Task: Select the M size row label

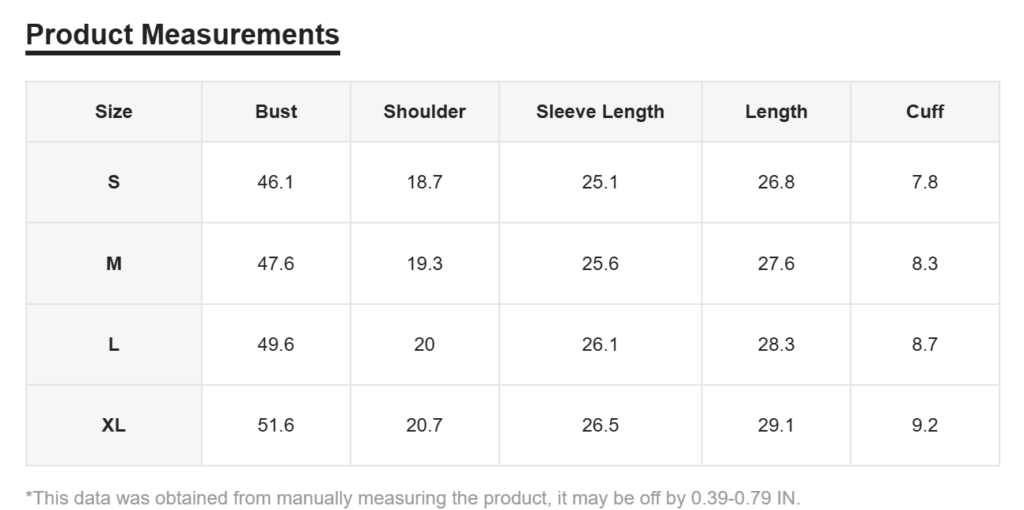Action: coord(114,263)
